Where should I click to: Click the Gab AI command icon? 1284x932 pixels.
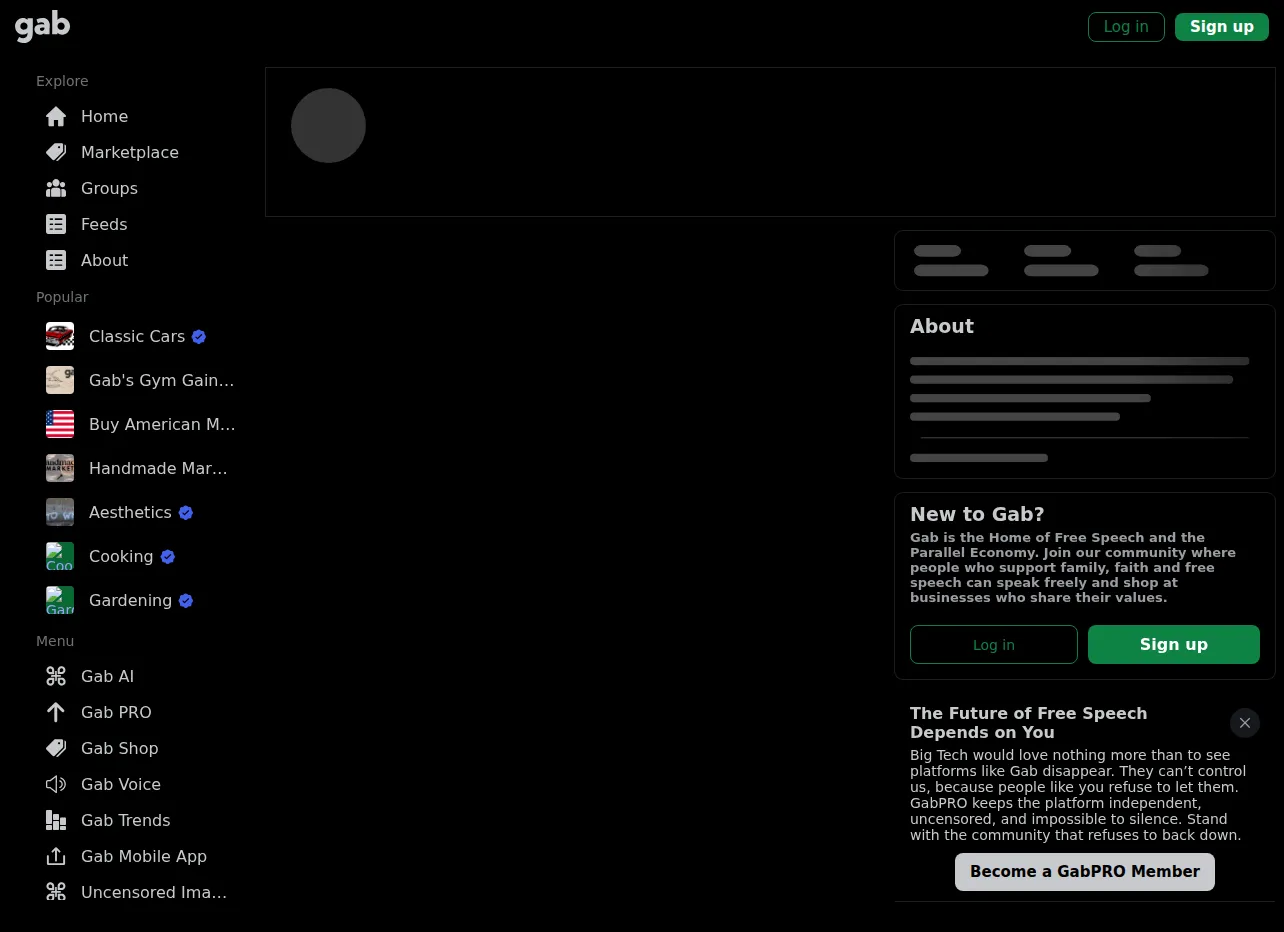56,677
